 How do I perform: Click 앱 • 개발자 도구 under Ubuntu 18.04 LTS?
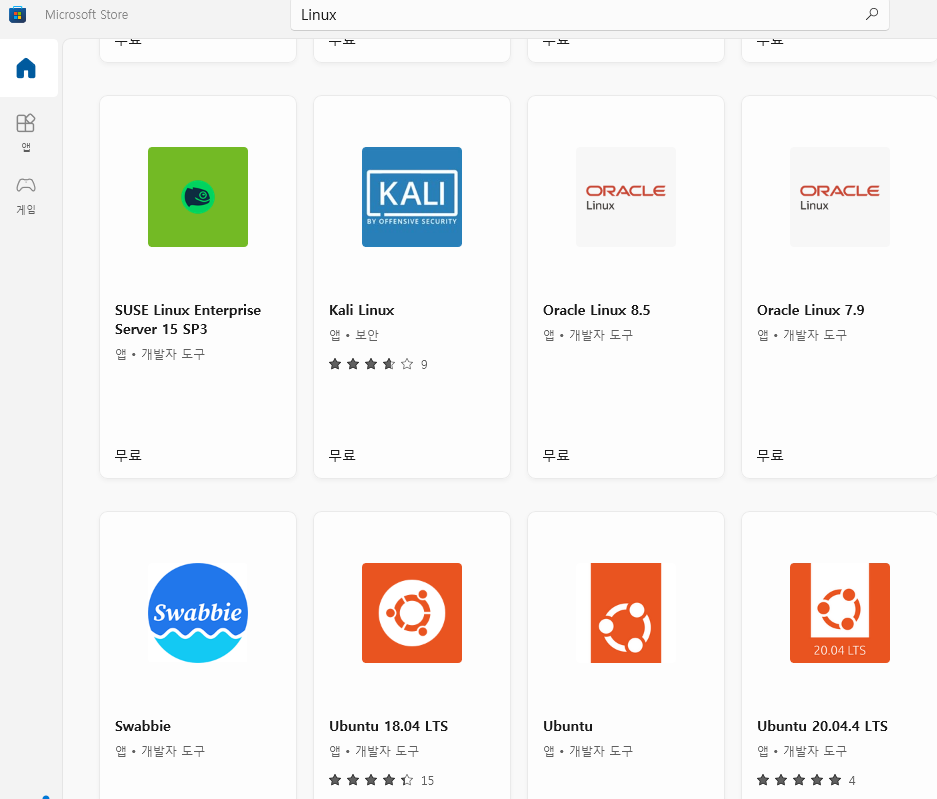(x=374, y=751)
